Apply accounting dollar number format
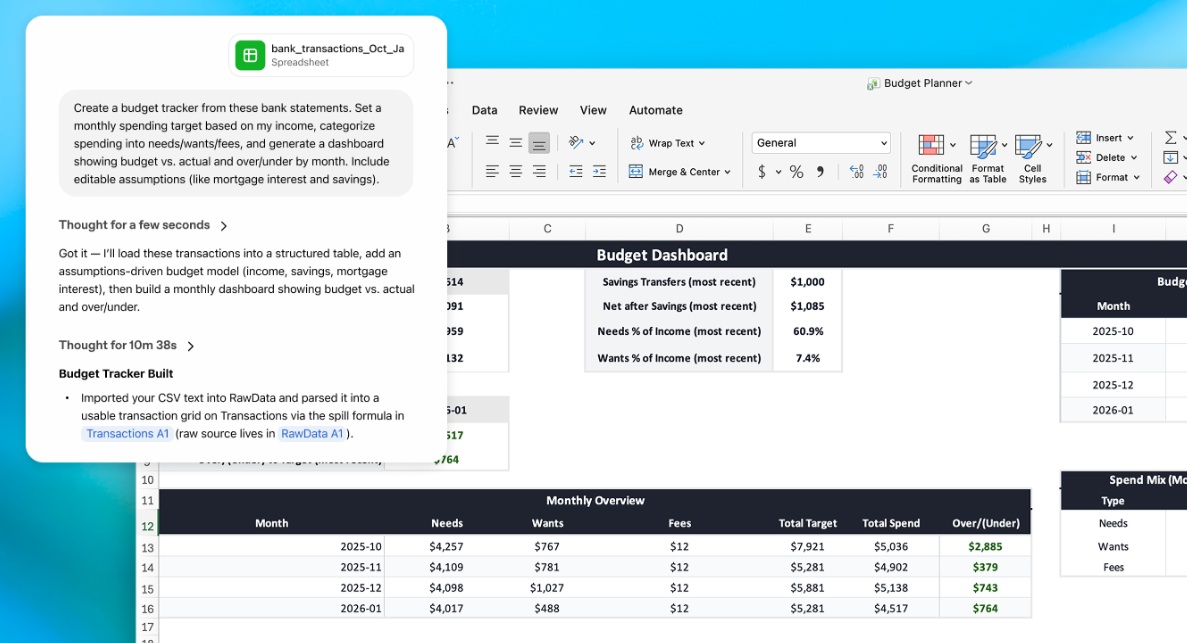This screenshot has width=1187, height=643. coord(761,170)
